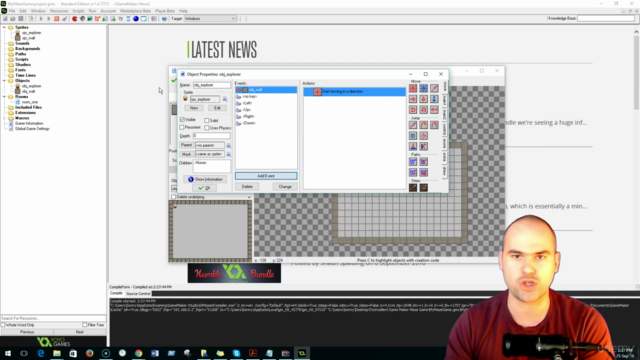
Task: Collapse the Objects folder in resource tree
Action: [x=4, y=81]
